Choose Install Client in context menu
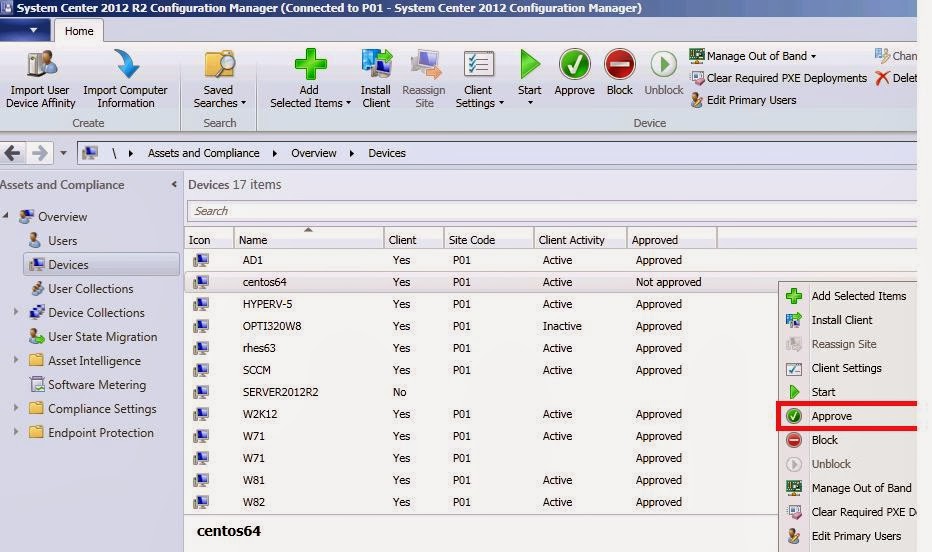This screenshot has width=932, height=552. pyautogui.click(x=849, y=320)
